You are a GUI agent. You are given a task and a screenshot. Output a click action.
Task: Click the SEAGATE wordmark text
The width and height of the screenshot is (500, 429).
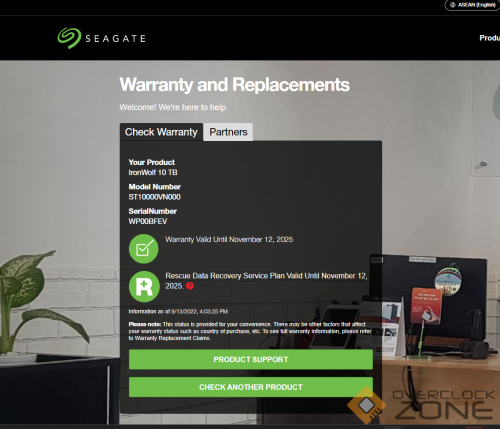115,39
